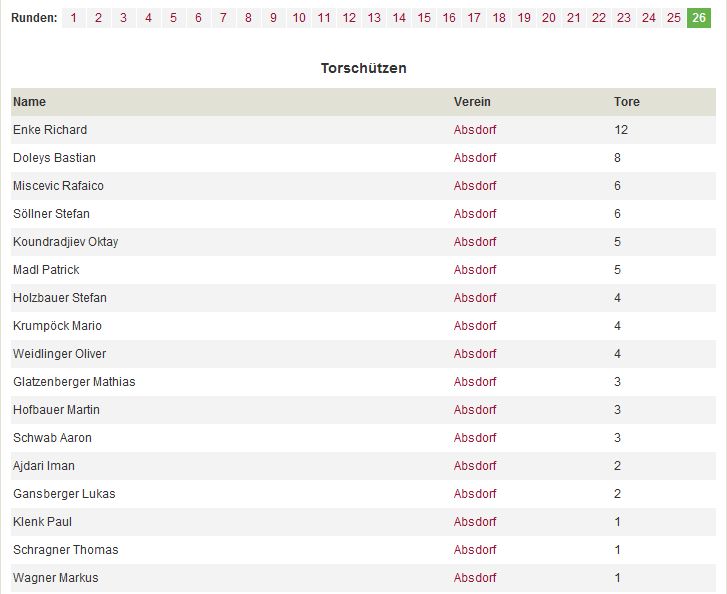Click the Verein column header

click(x=472, y=102)
